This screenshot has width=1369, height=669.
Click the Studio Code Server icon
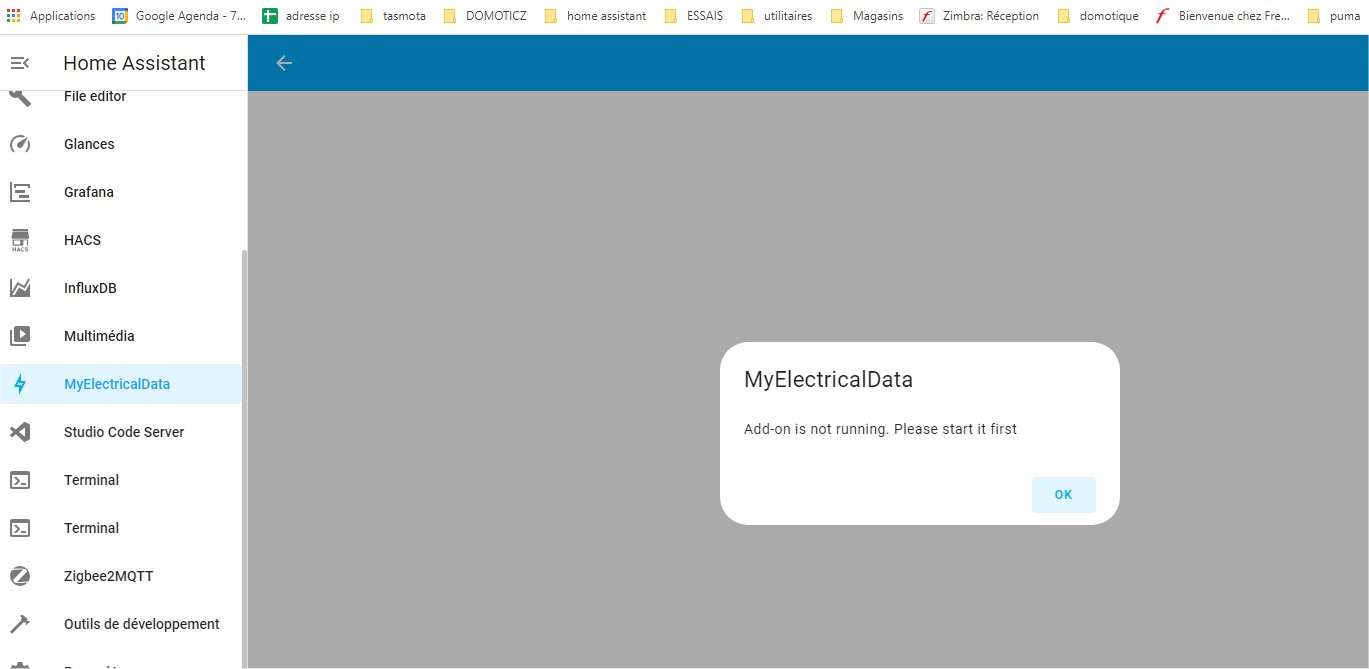point(20,432)
